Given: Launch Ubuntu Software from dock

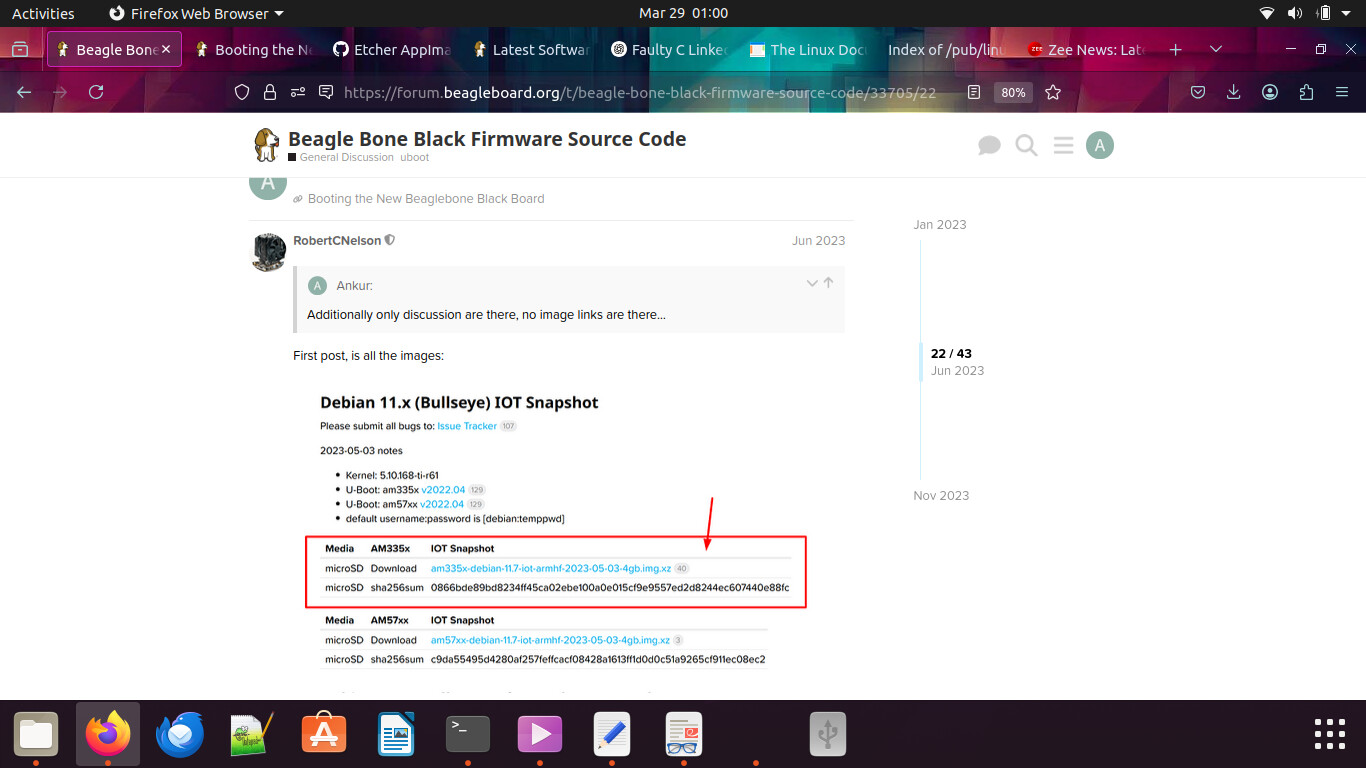Looking at the screenshot, I should pyautogui.click(x=324, y=735).
